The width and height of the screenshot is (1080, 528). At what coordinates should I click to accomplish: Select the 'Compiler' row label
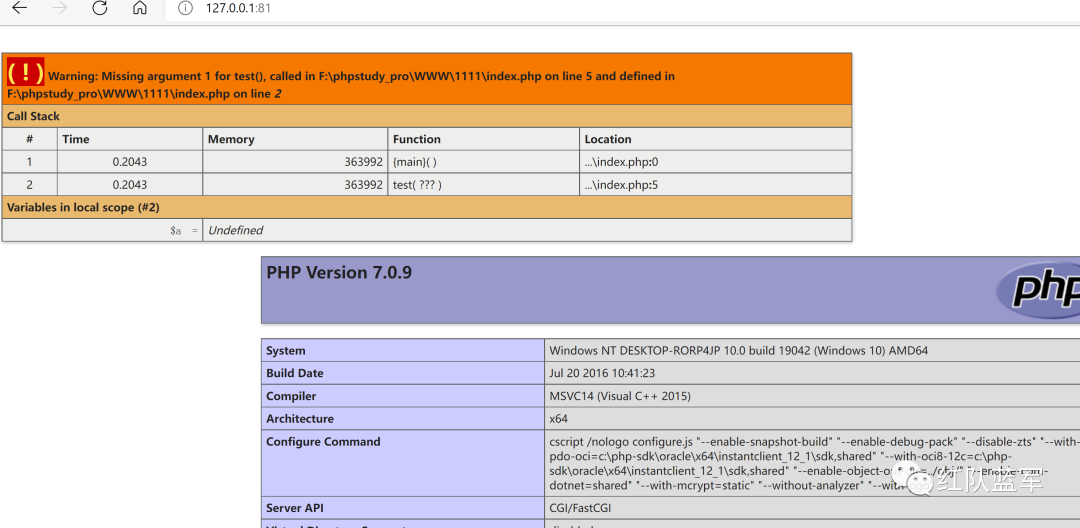(x=291, y=396)
